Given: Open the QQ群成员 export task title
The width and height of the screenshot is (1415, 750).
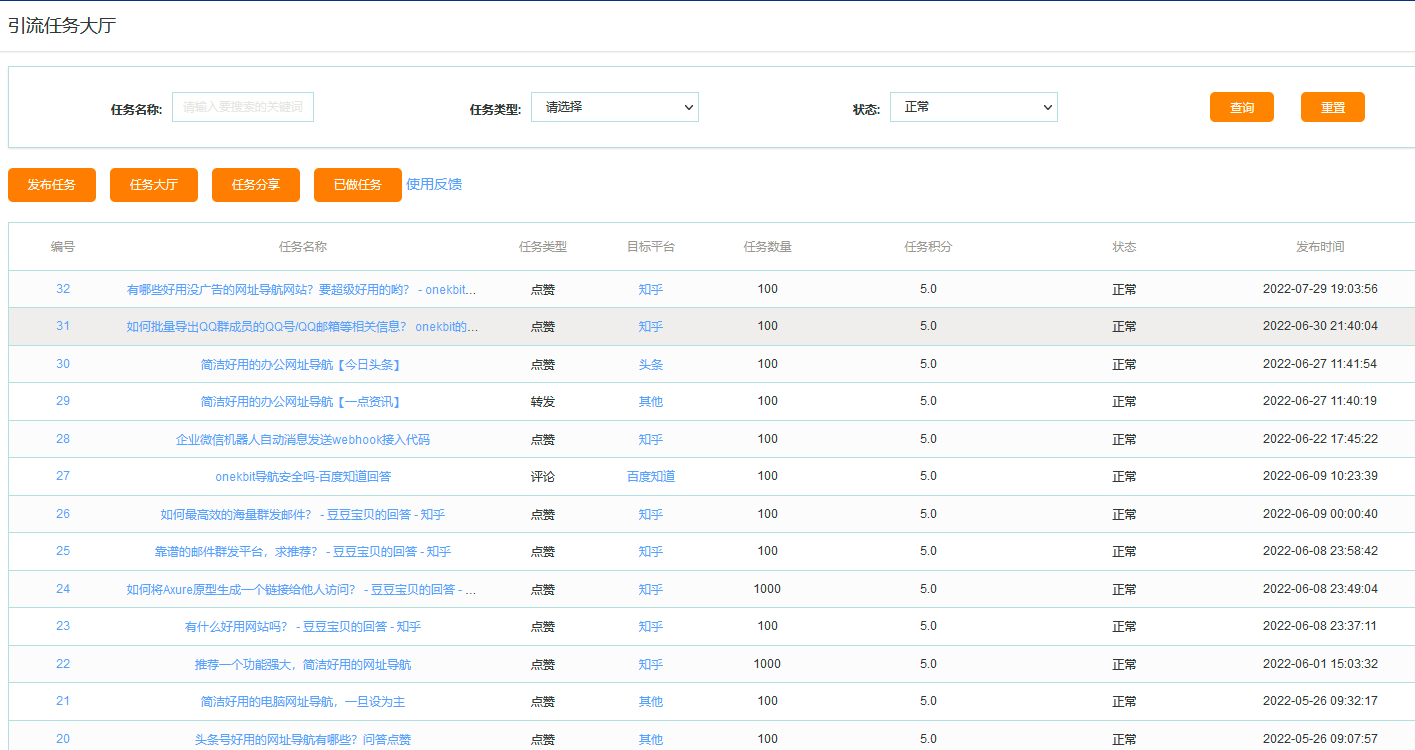Looking at the screenshot, I should [302, 327].
